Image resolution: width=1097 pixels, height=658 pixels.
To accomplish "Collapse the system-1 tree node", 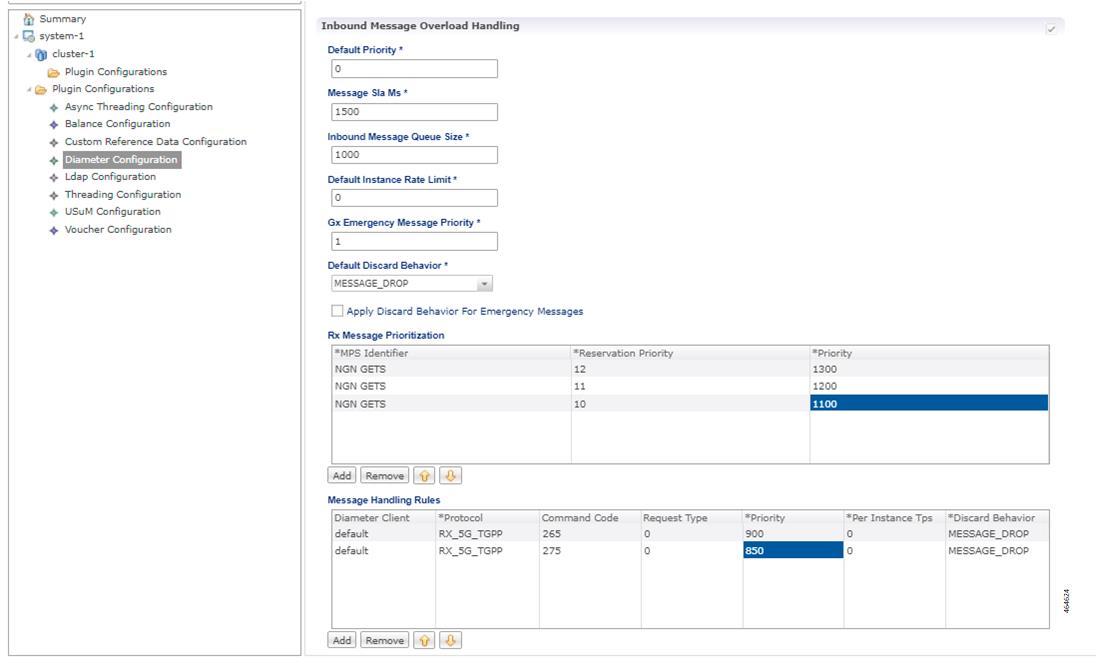I will tap(16, 36).
